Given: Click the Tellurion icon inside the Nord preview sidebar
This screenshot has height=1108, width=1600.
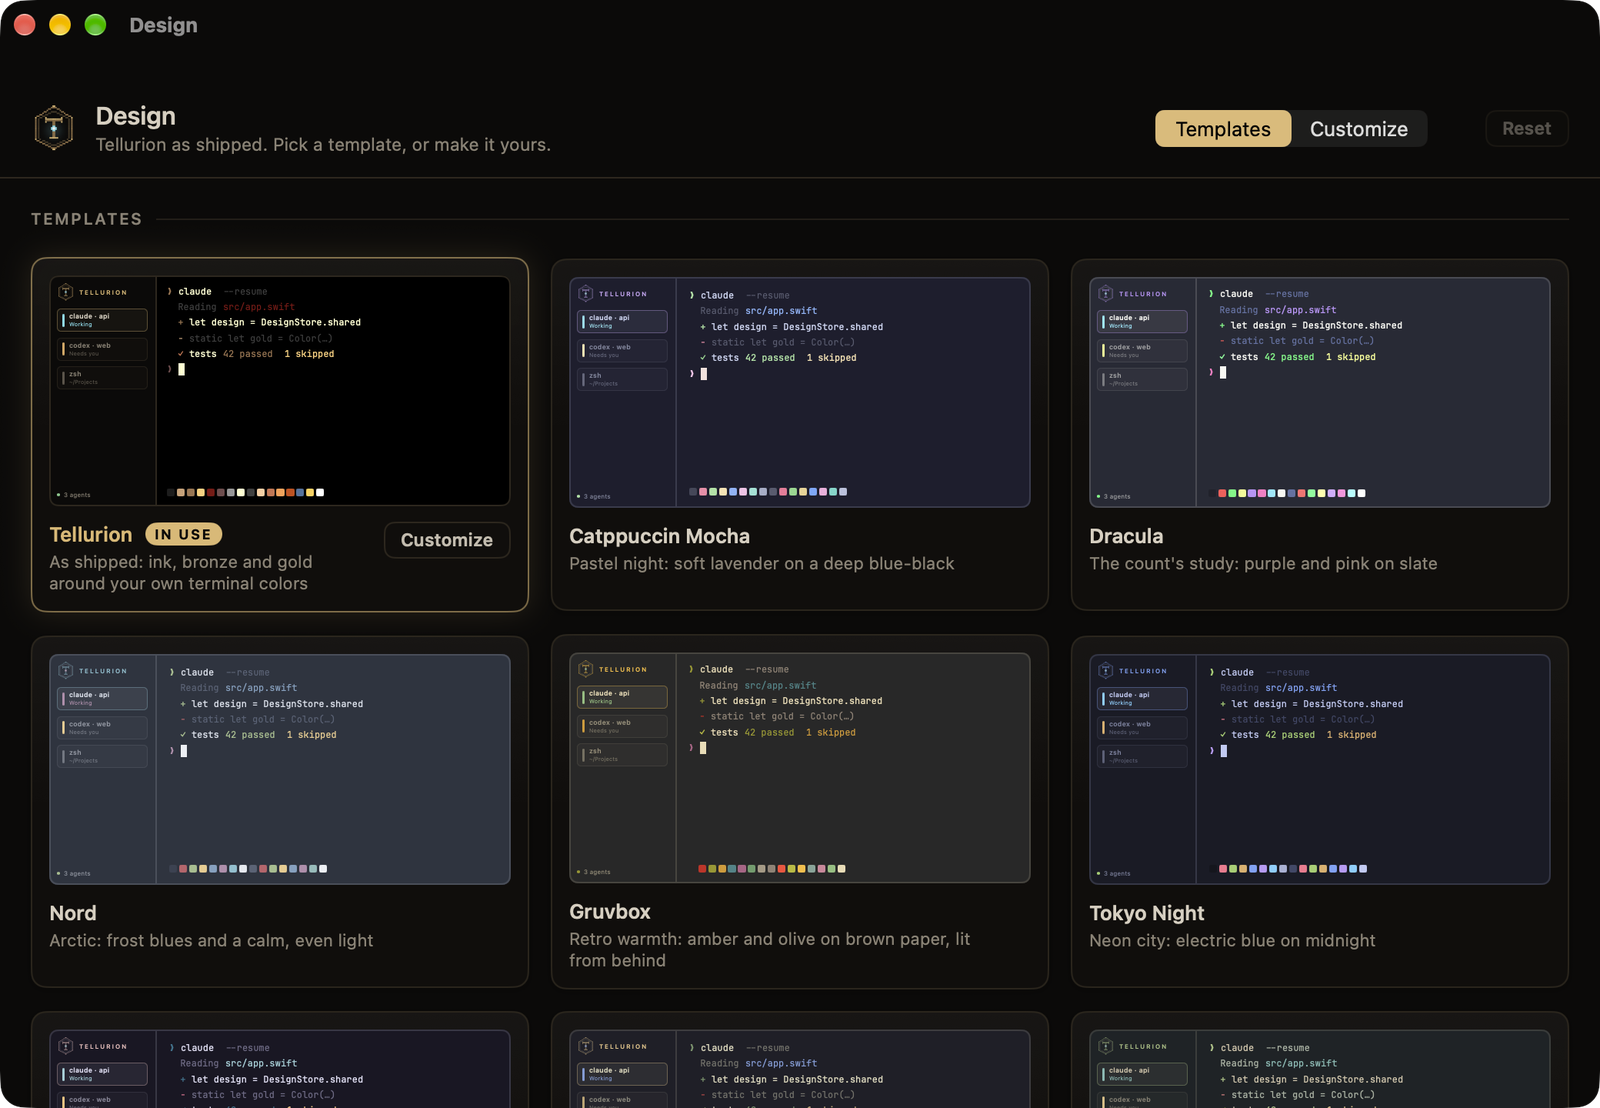Looking at the screenshot, I should (66, 671).
